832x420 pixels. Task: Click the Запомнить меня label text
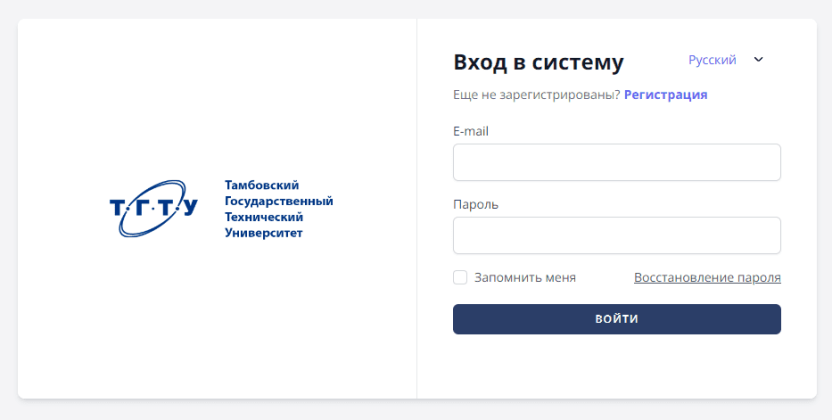coord(525,278)
